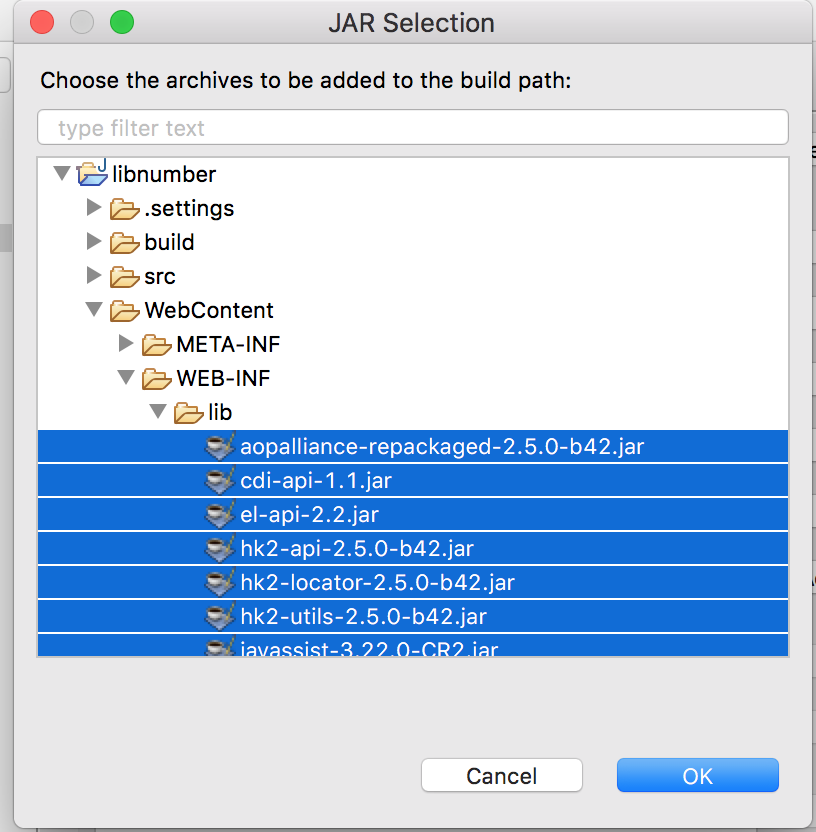Click the META-INF folder icon

[157, 344]
